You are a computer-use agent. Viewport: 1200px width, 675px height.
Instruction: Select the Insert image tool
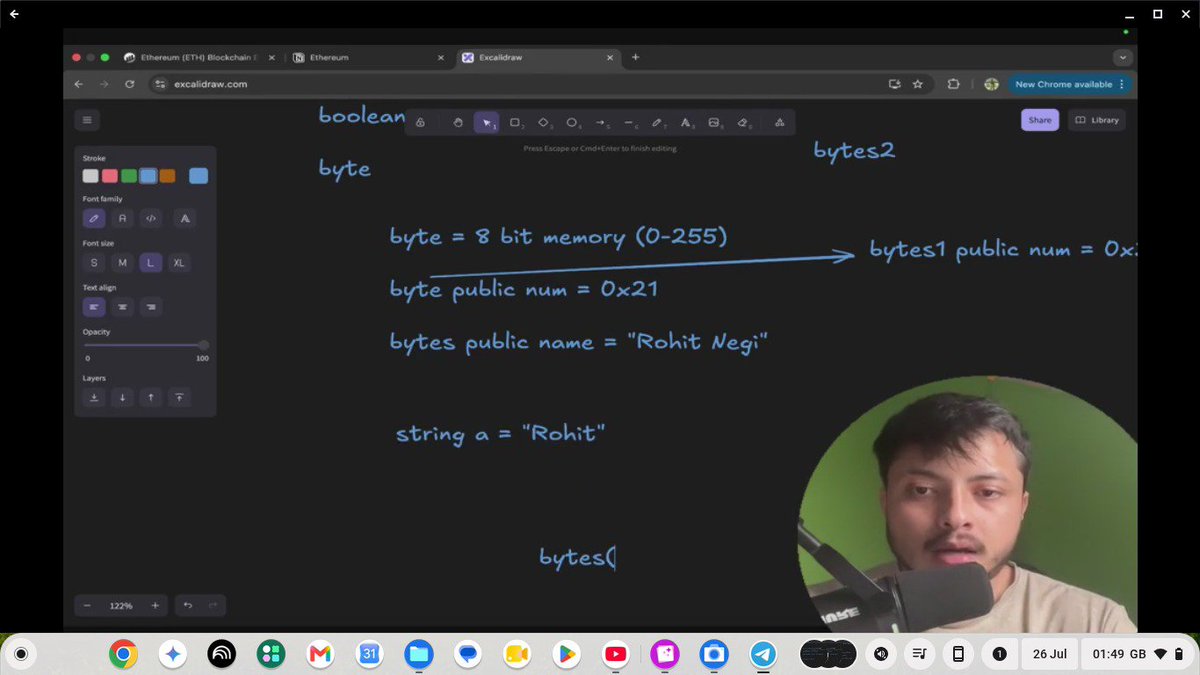(715, 123)
